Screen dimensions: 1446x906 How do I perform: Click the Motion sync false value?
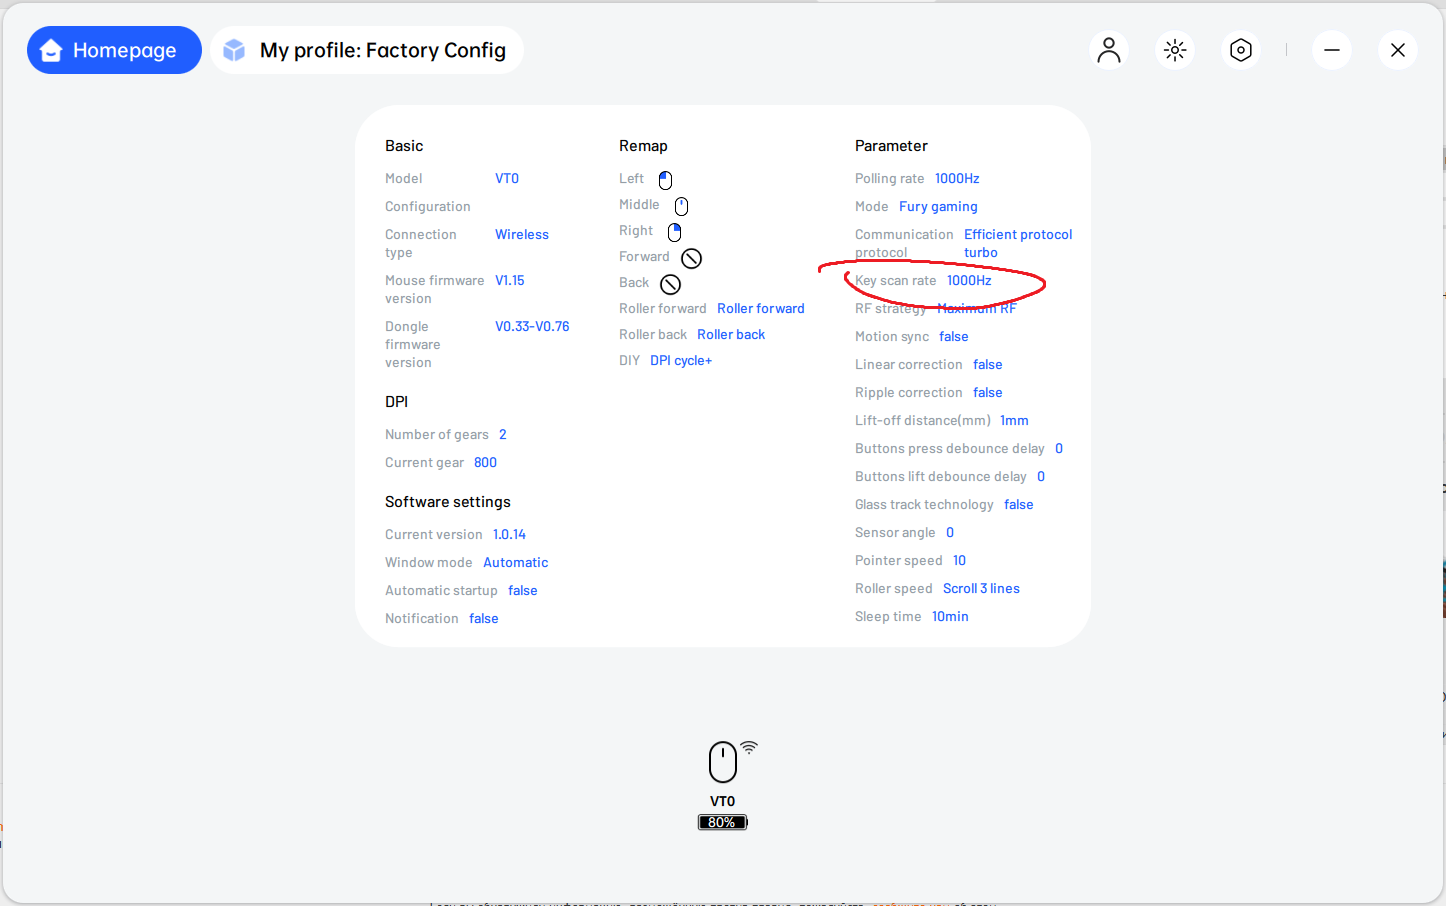pyautogui.click(x=953, y=337)
